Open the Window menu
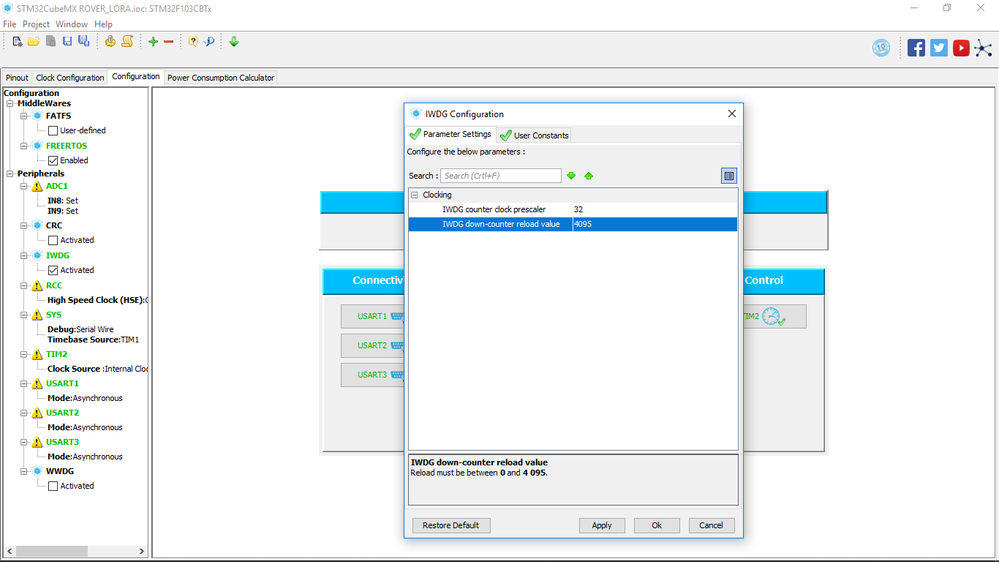The height and width of the screenshot is (562, 999). click(x=71, y=24)
